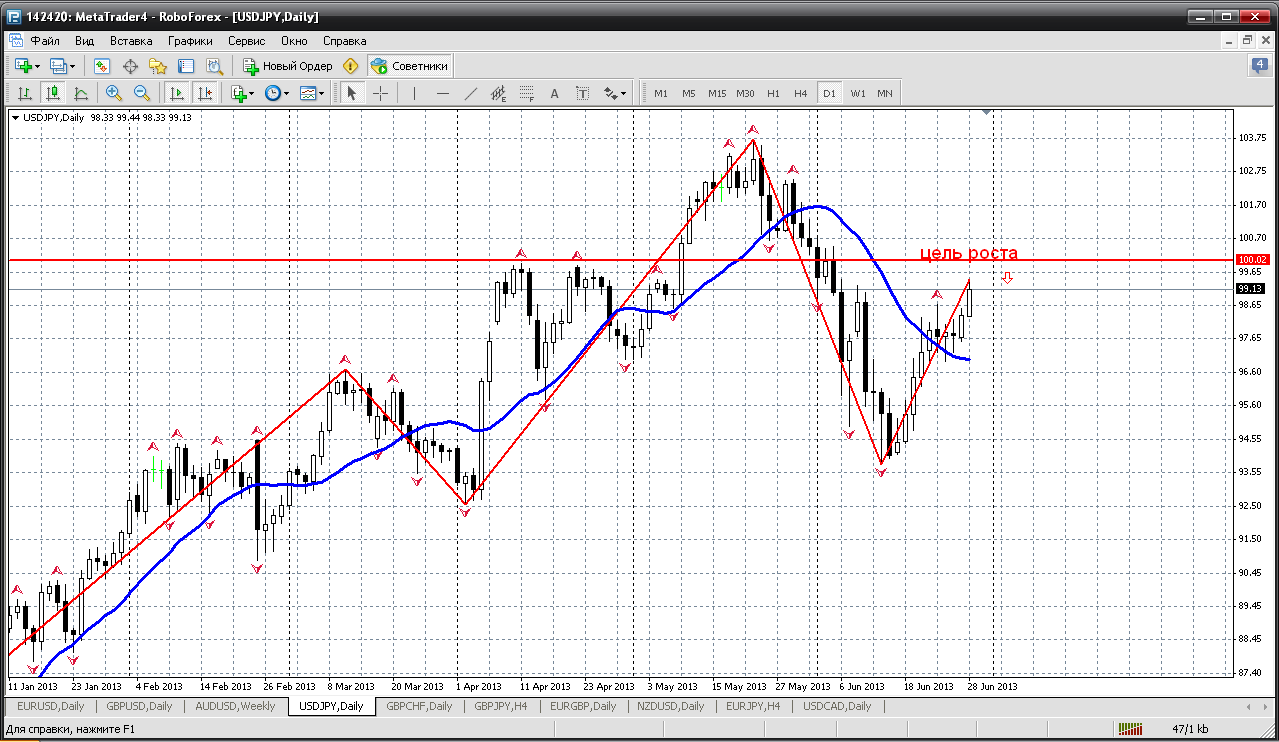1279x742 pixels.
Task: Click the connection status bars icon
Action: (1130, 729)
